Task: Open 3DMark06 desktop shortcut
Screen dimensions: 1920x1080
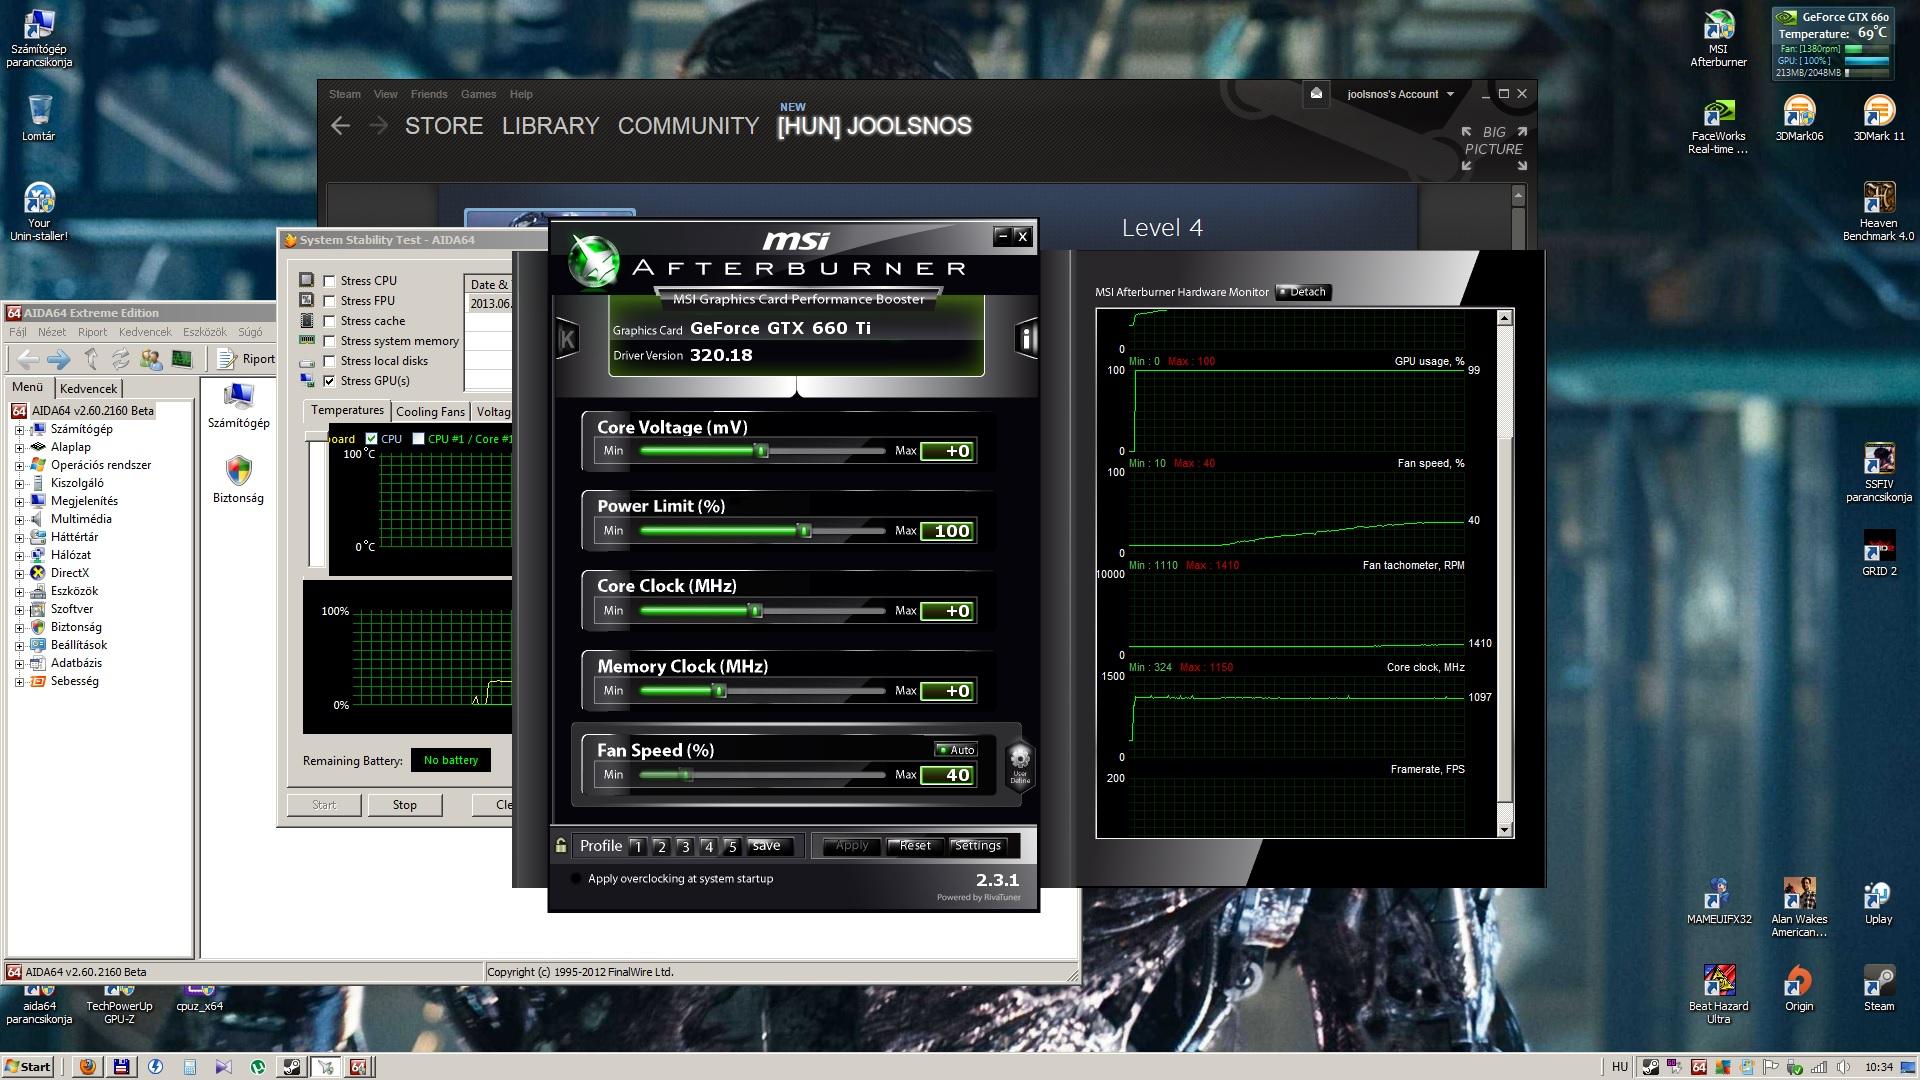Action: [x=1799, y=118]
